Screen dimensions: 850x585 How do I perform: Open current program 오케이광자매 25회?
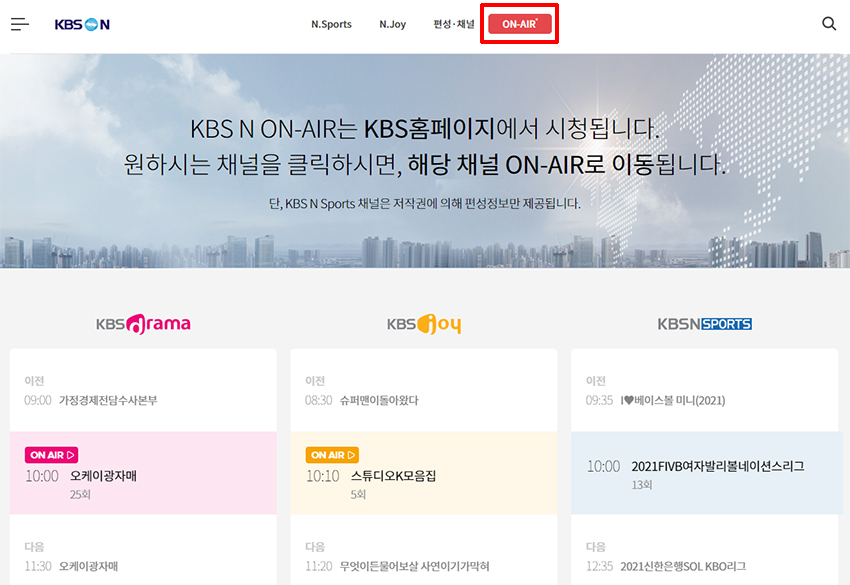pos(143,473)
